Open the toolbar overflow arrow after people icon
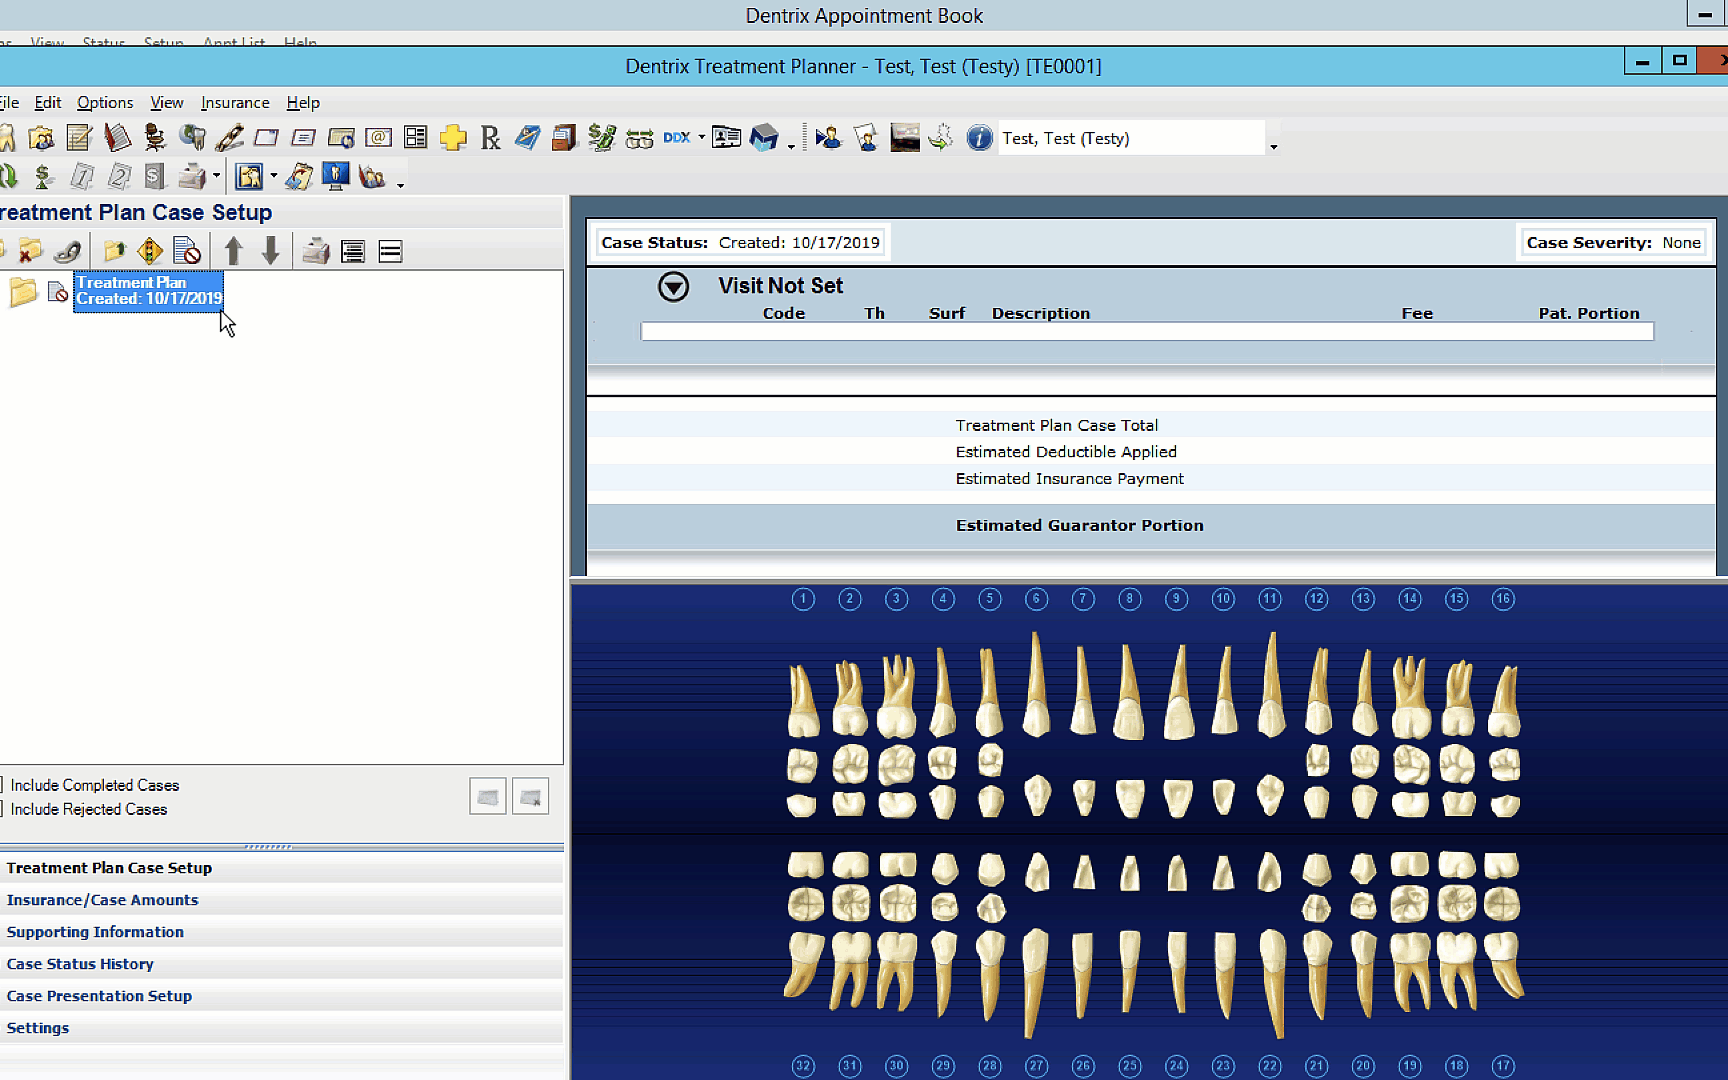This screenshot has width=1728, height=1080. click(400, 185)
